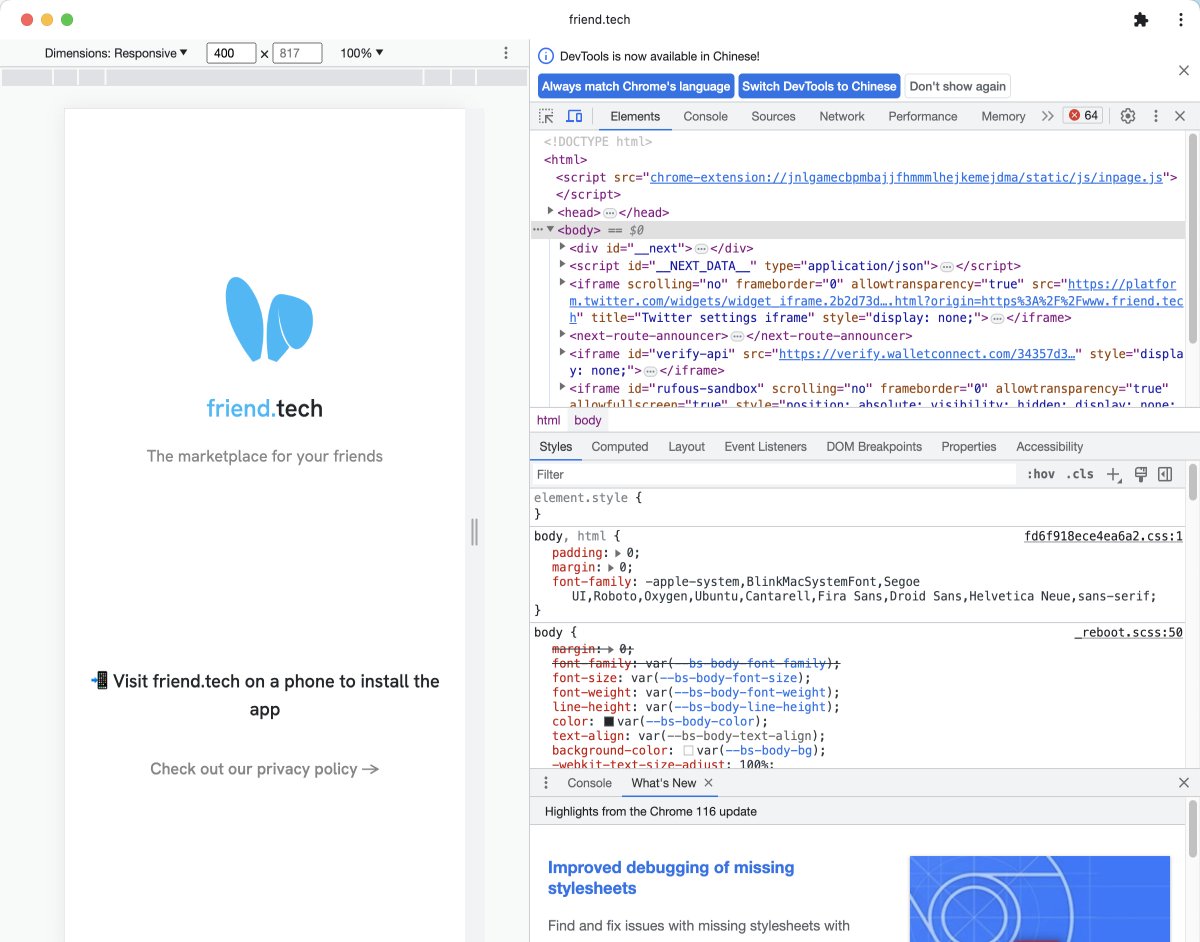Expand the Twitter settings iframe node
The width and height of the screenshot is (1200, 942).
(563, 283)
